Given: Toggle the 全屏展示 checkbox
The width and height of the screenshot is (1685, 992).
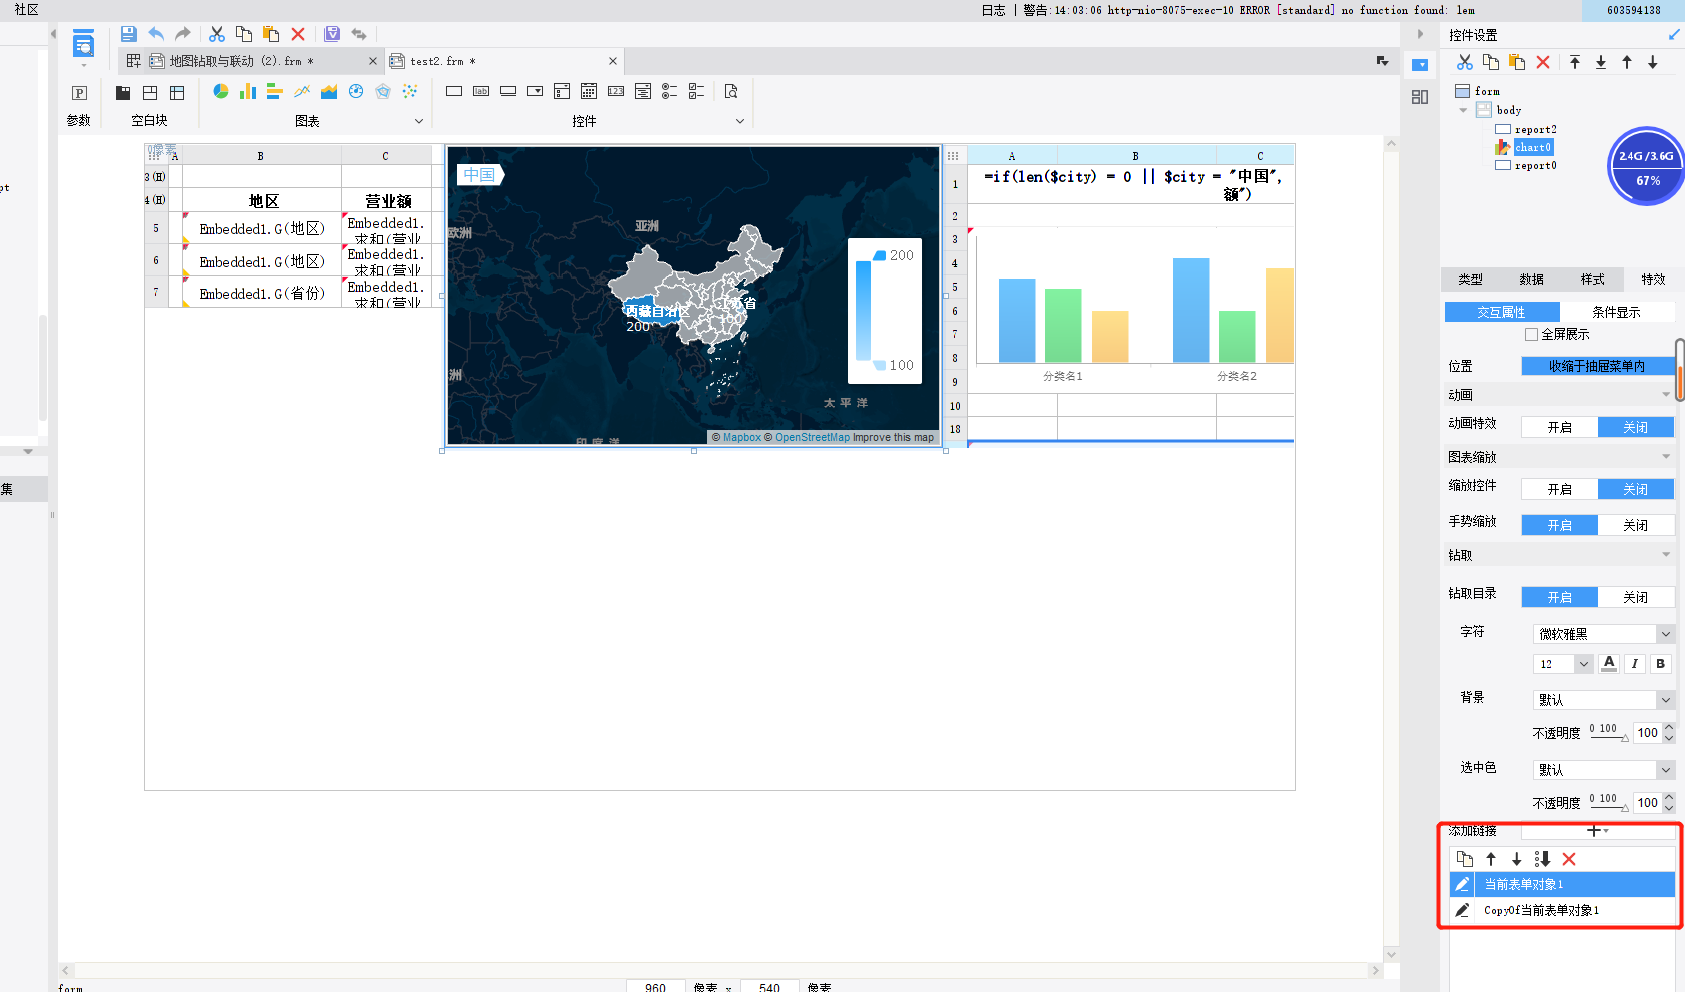Looking at the screenshot, I should pos(1531,334).
